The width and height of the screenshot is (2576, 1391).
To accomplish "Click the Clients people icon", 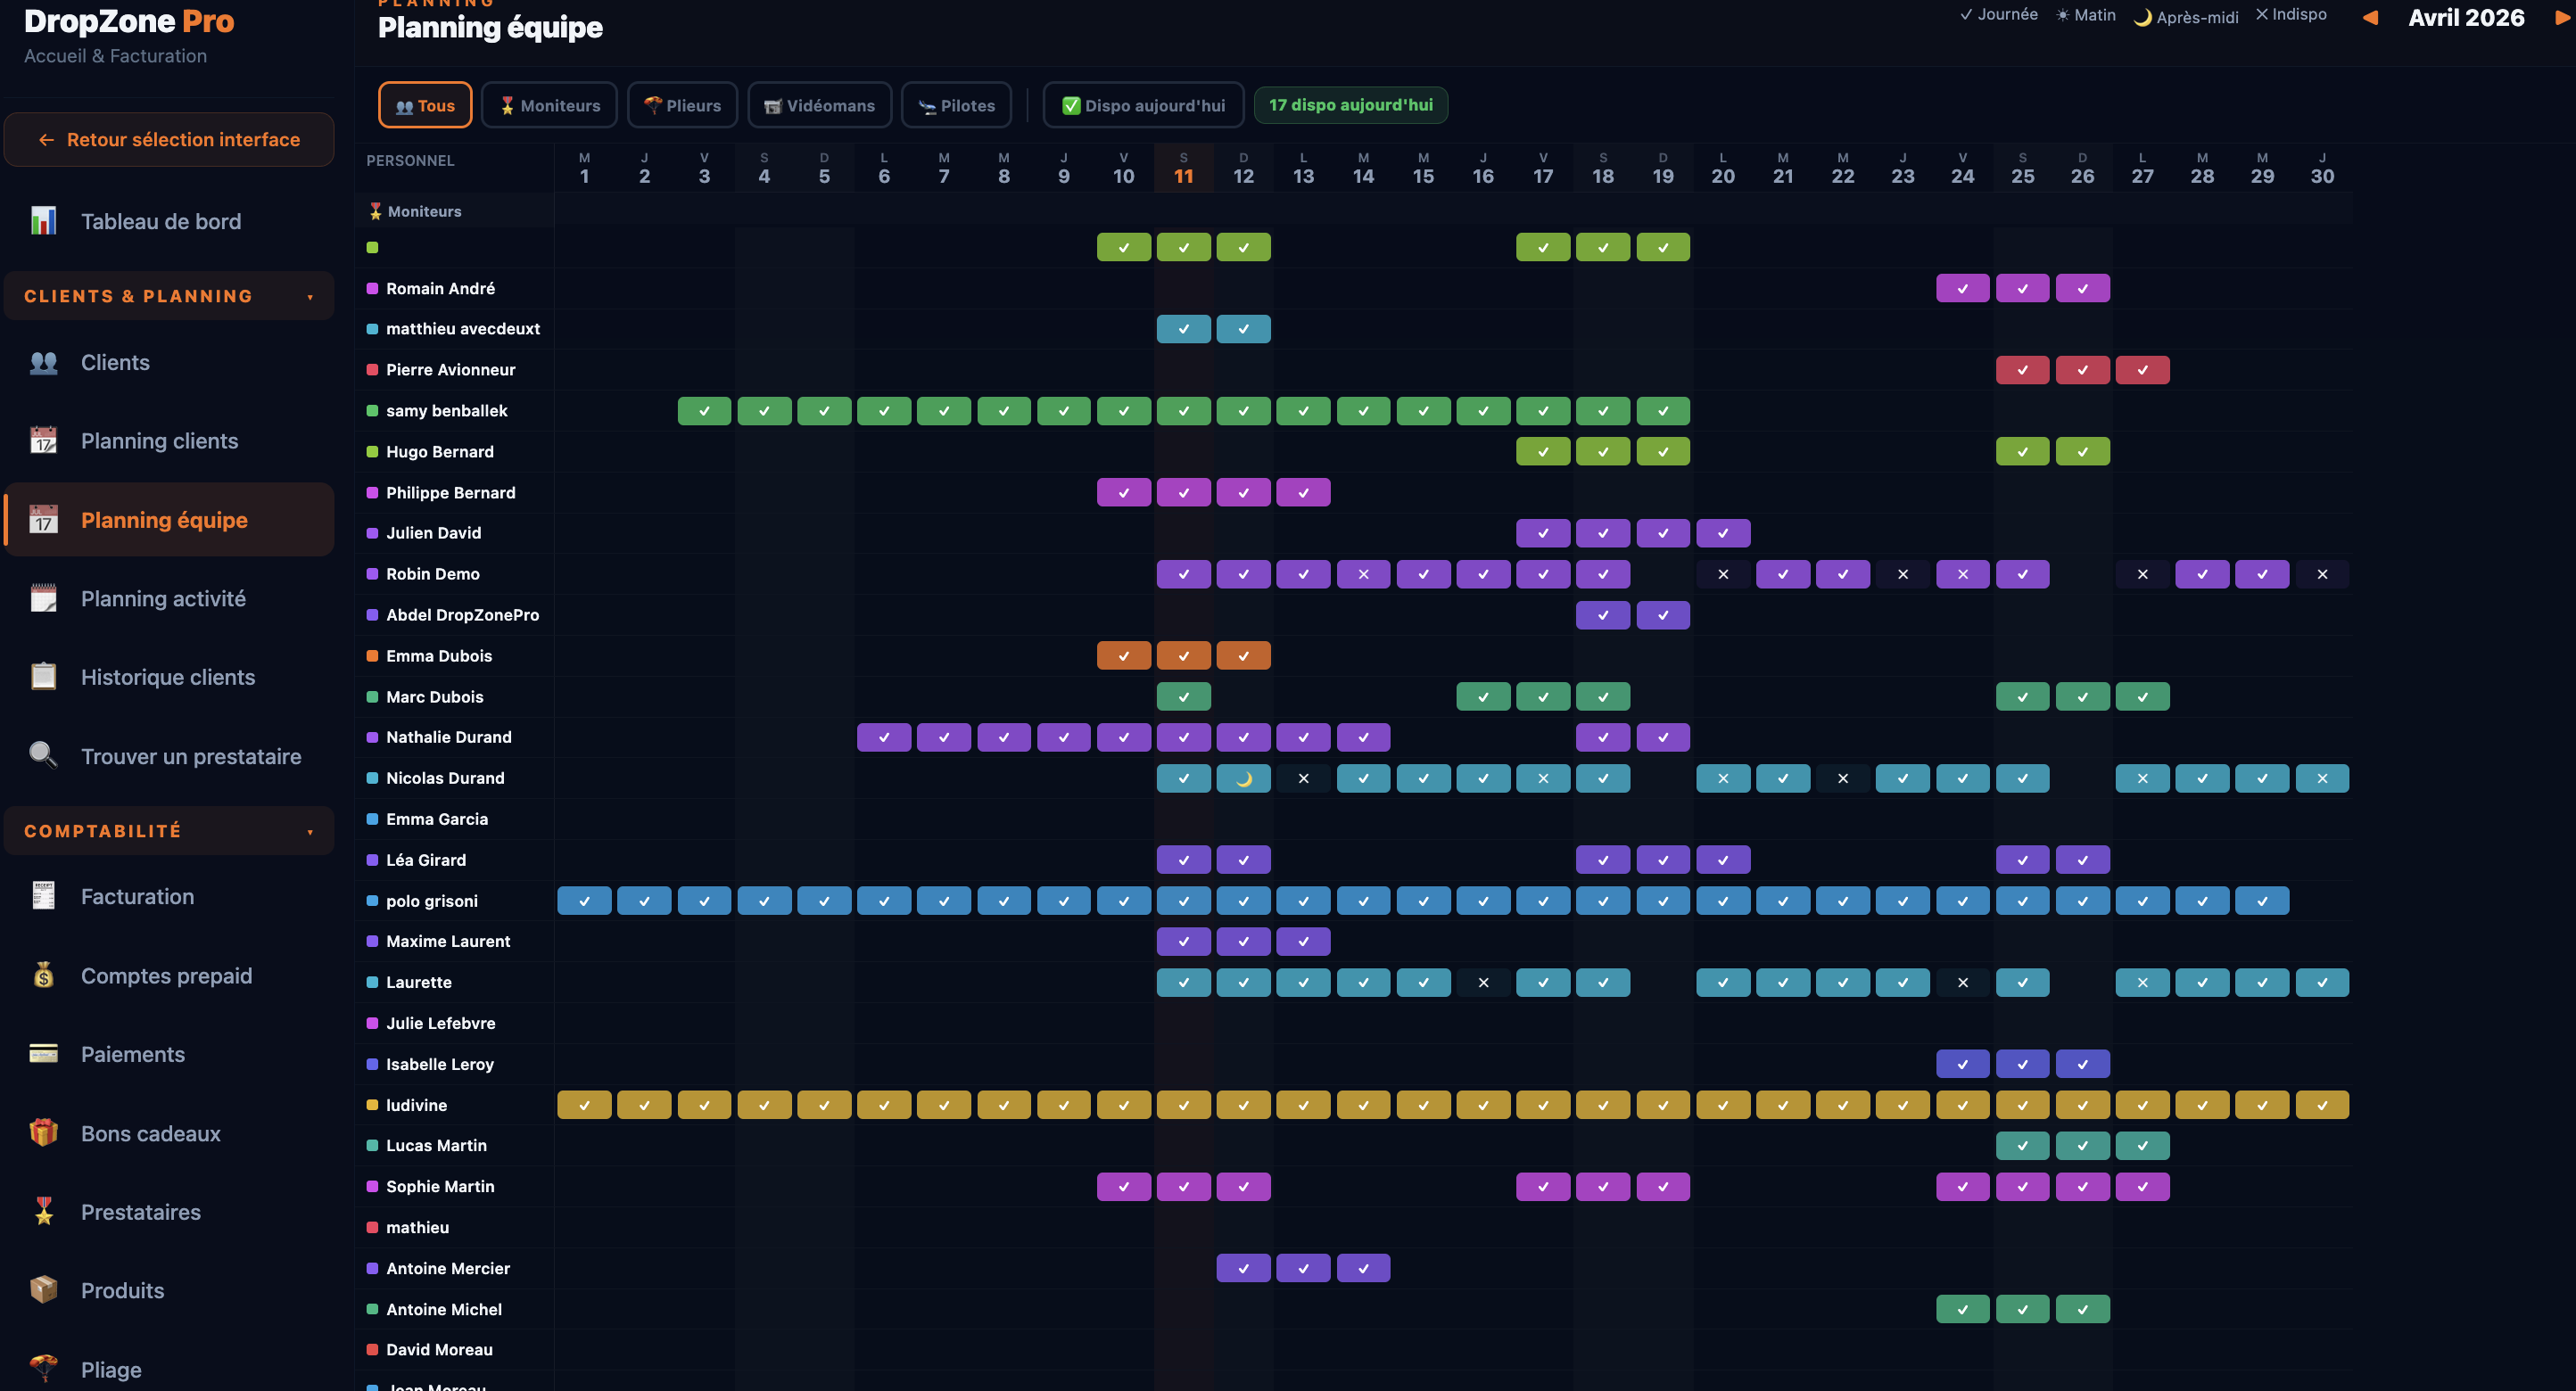I will (x=43, y=362).
